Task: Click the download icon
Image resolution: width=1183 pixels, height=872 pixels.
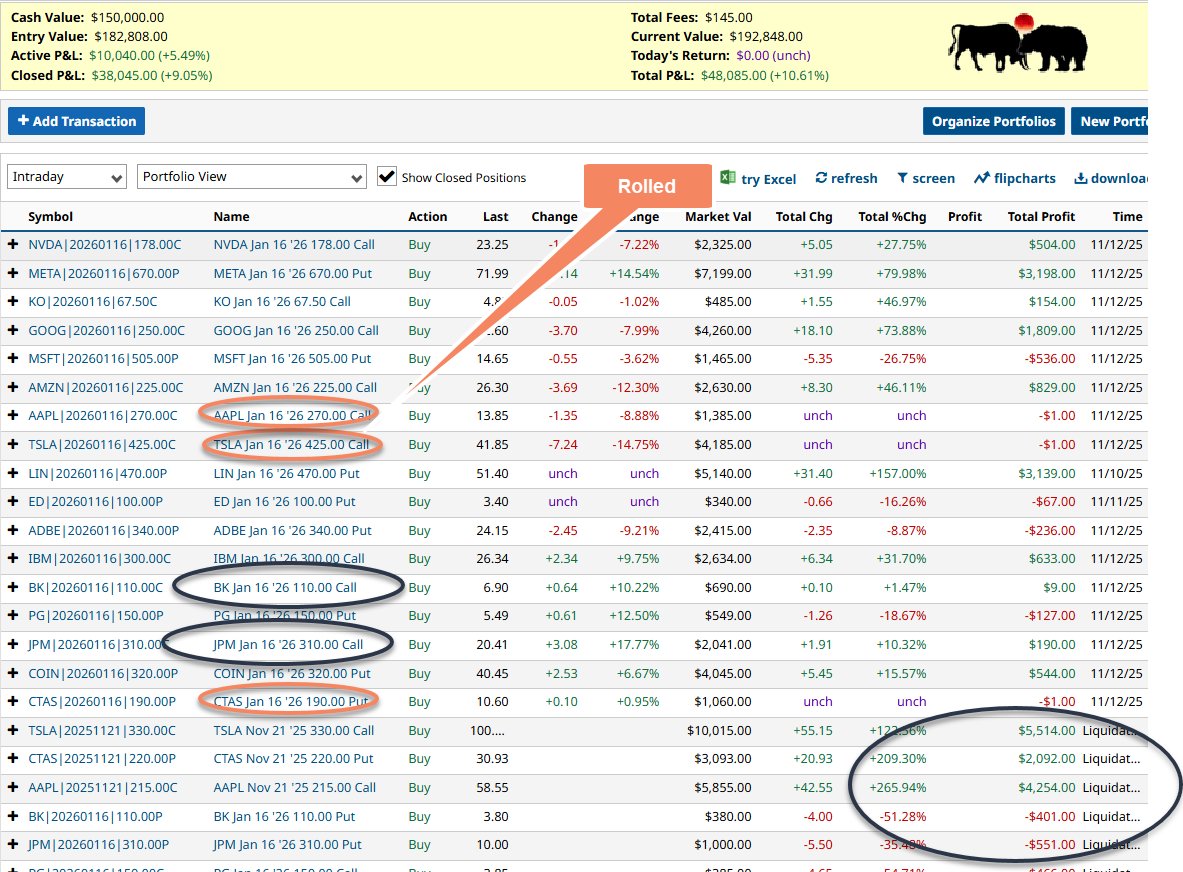Action: click(1080, 178)
